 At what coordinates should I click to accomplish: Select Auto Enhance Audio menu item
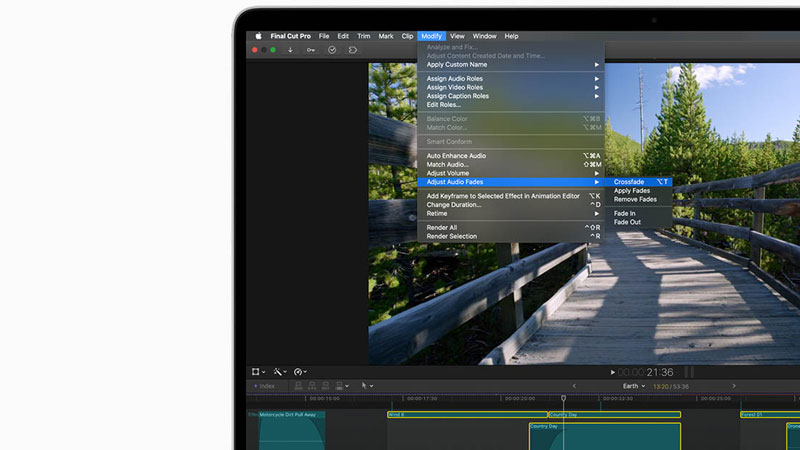click(456, 156)
